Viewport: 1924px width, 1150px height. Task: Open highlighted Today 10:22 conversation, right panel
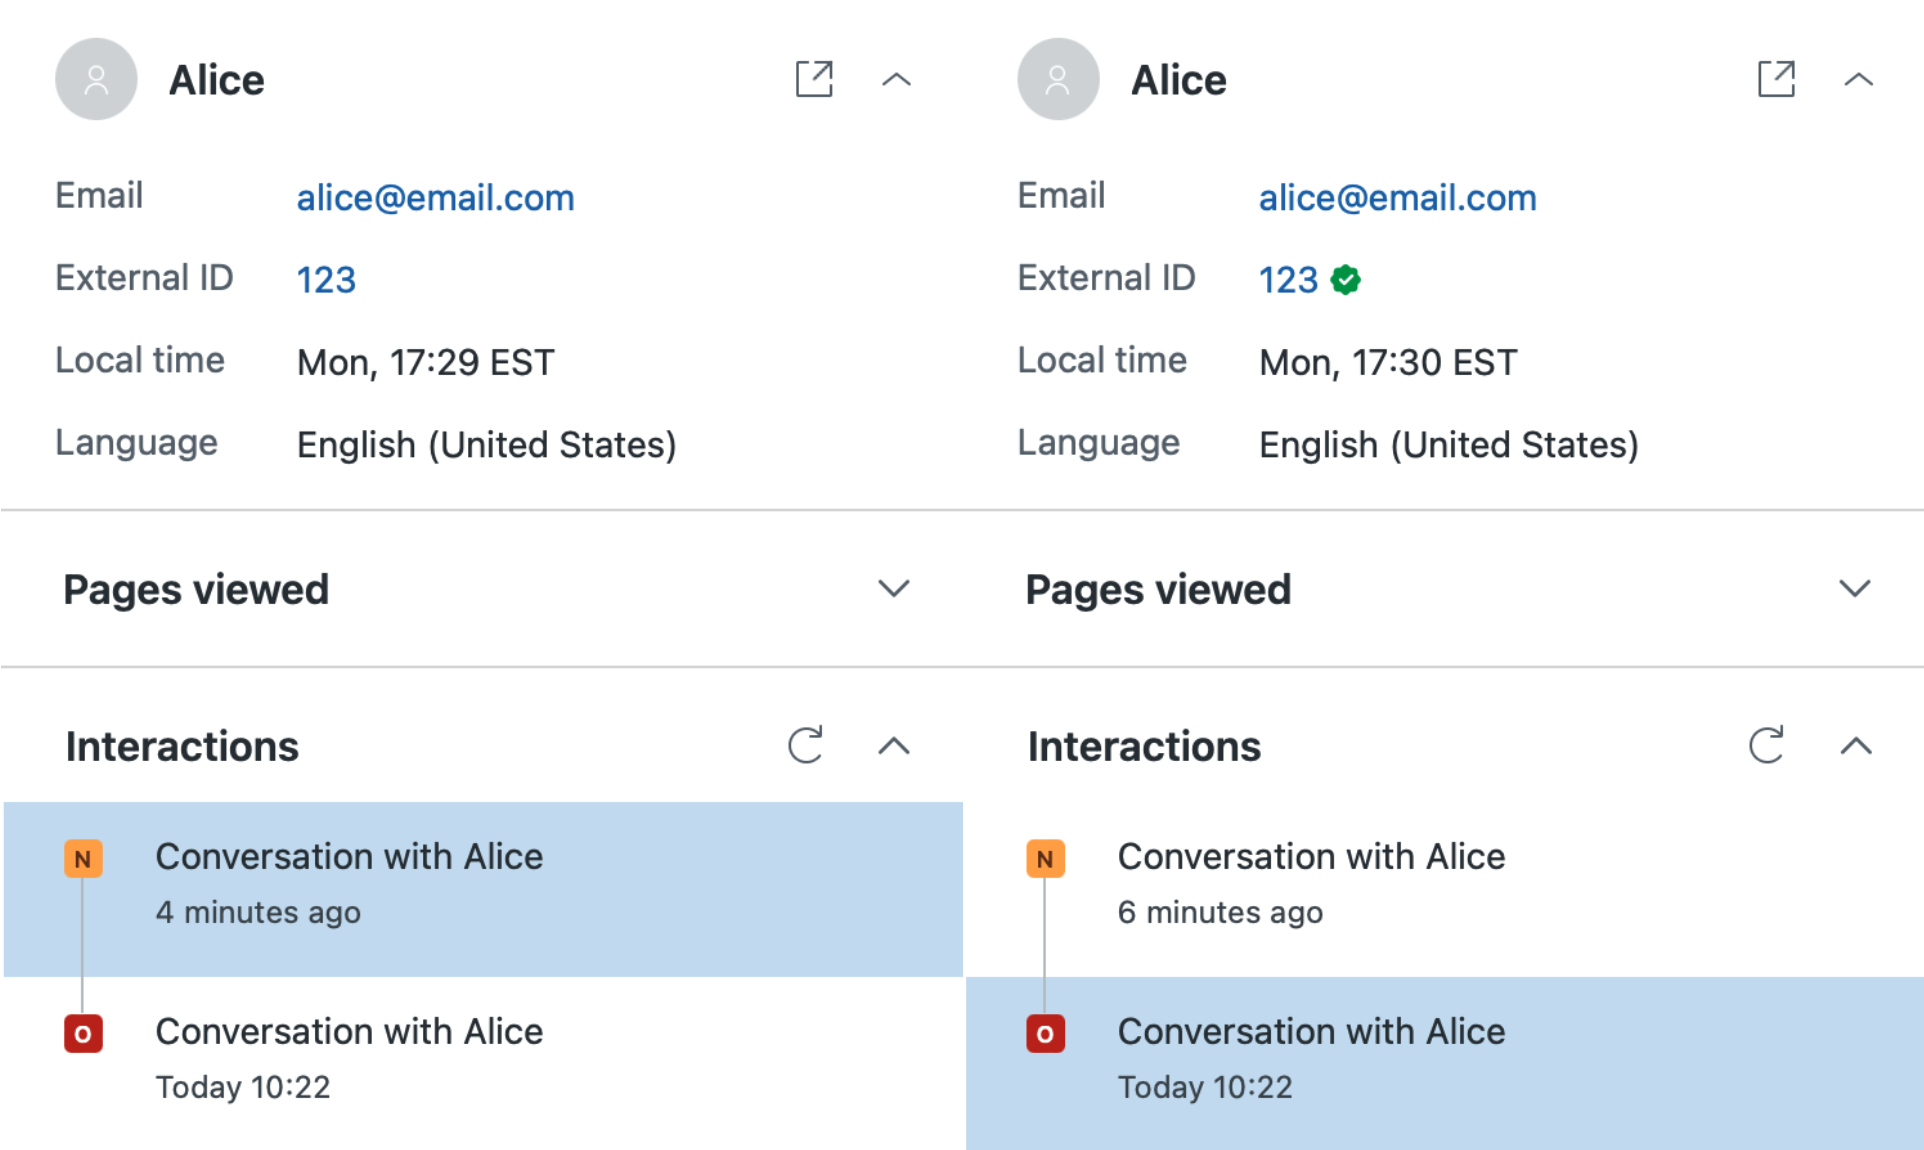coord(1445,1063)
